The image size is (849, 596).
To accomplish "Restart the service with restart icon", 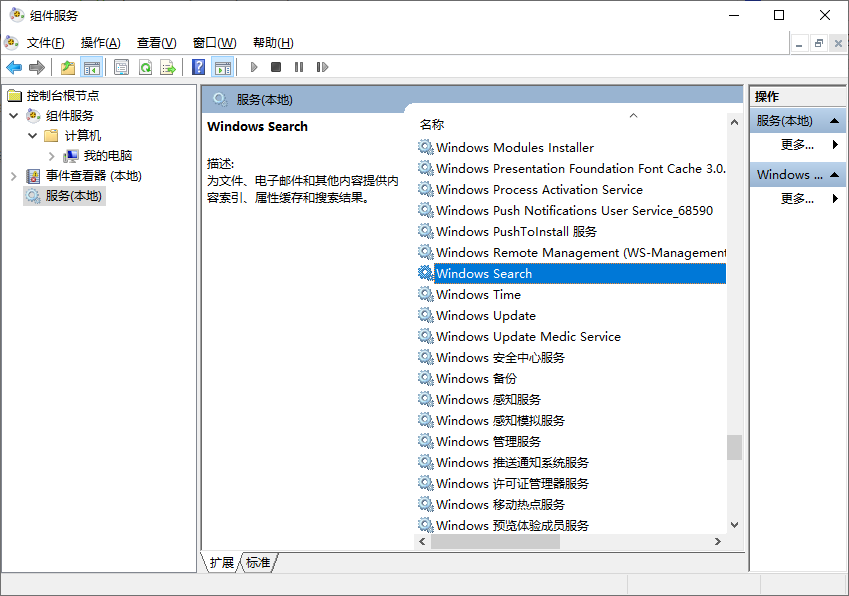I will pos(322,67).
